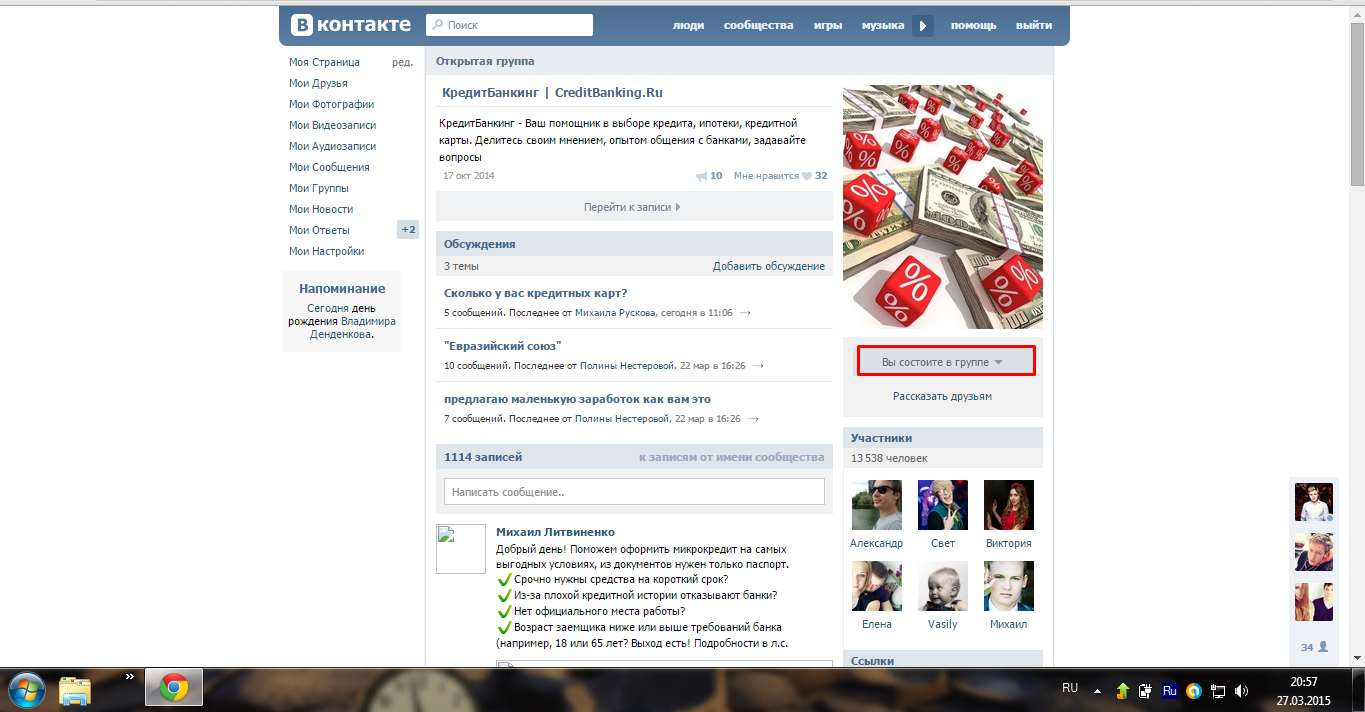This screenshot has width=1365, height=712.
Task: Open 'Мои Новости'
Action: [321, 209]
